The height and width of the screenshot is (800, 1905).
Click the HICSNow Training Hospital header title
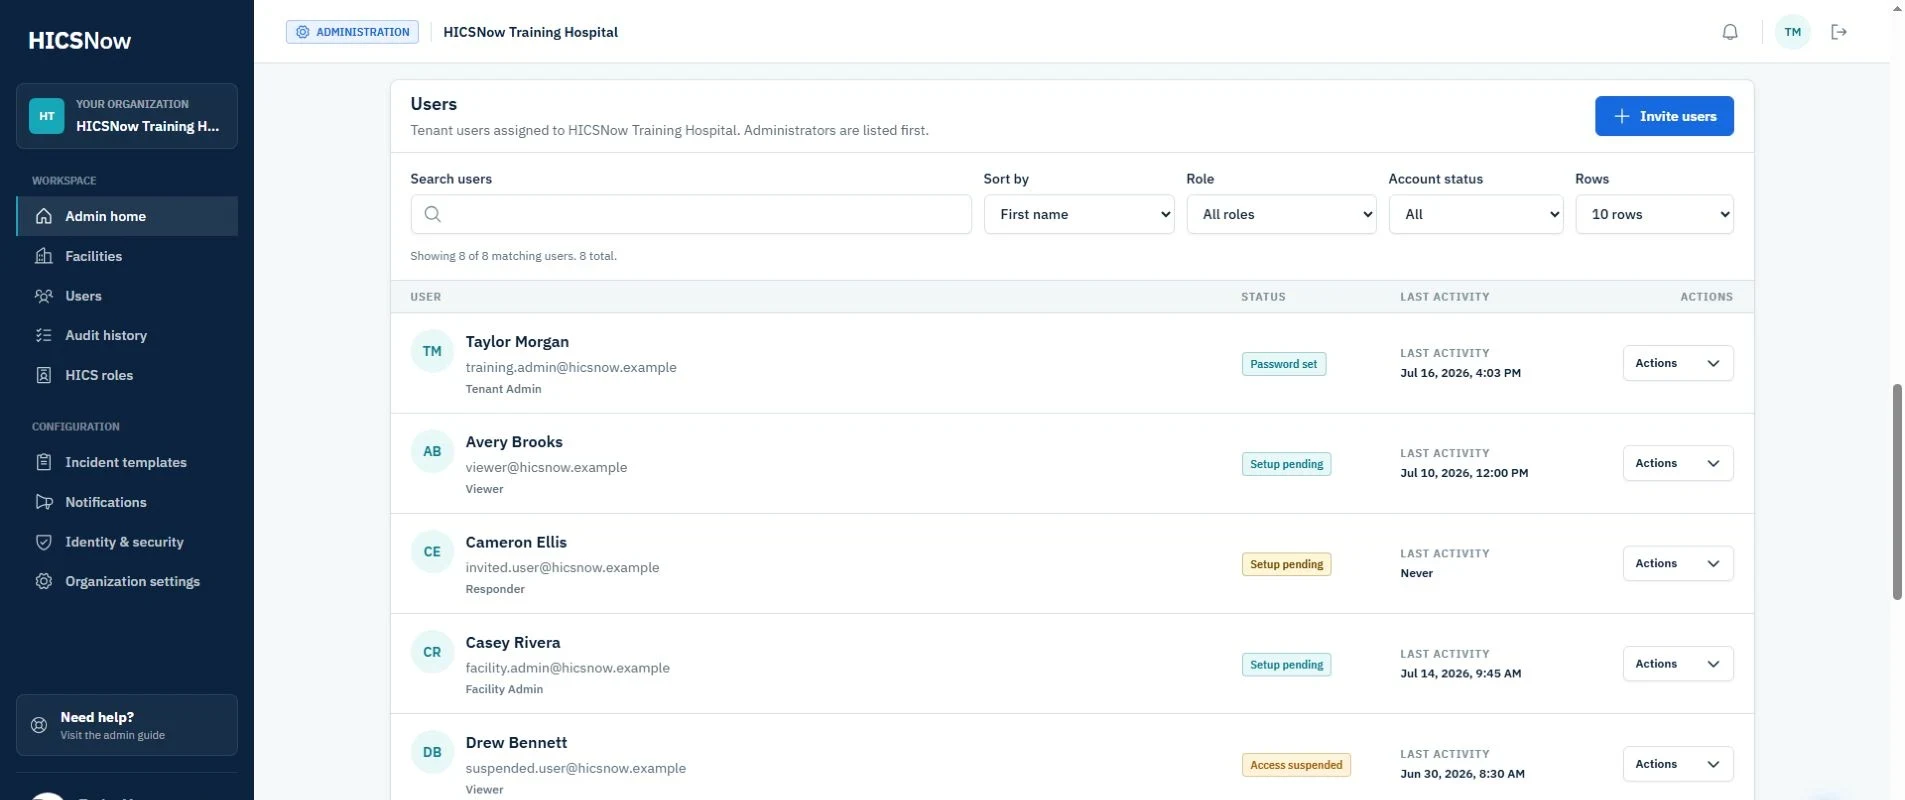(x=530, y=32)
